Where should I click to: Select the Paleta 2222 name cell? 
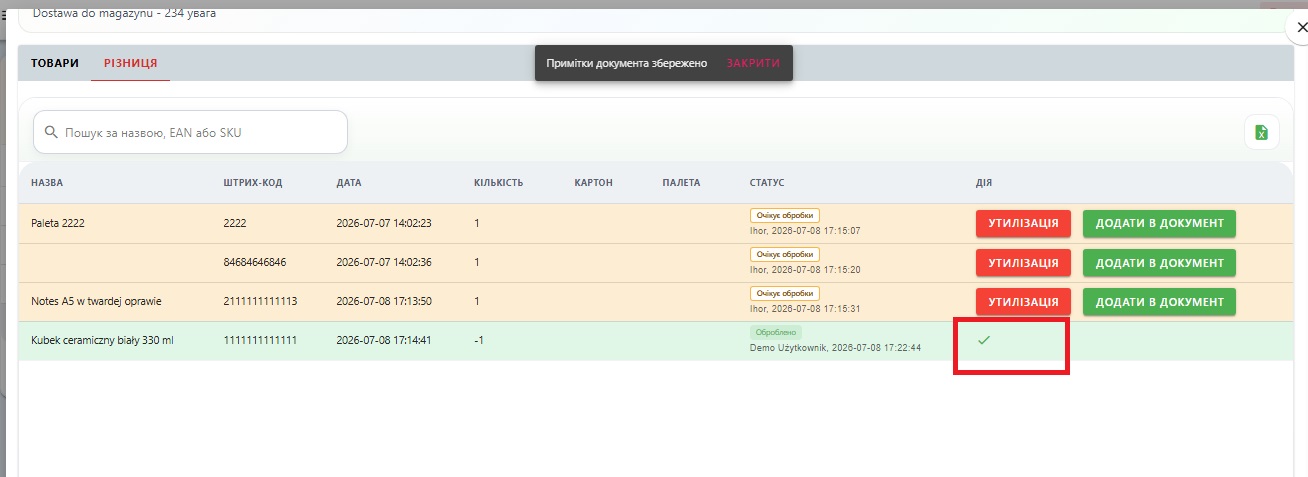click(58, 223)
